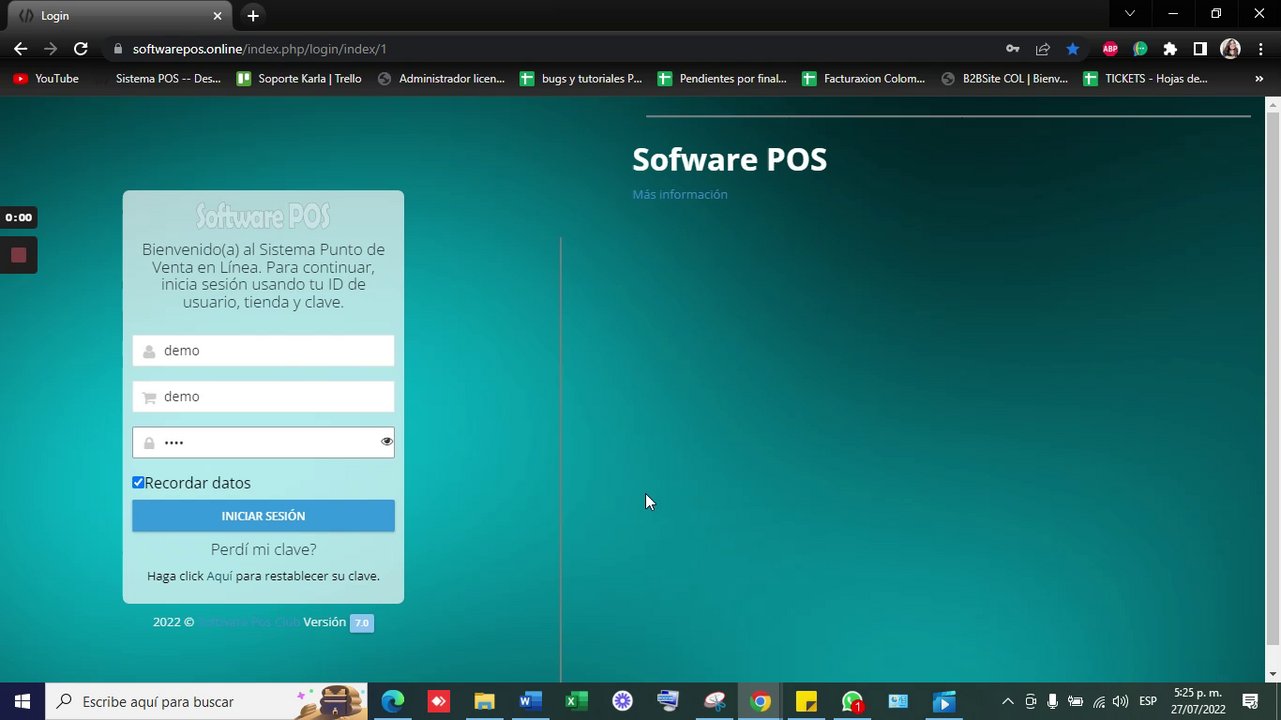Click the Aquí link to reset password
This screenshot has width=1281, height=720.
(x=219, y=576)
